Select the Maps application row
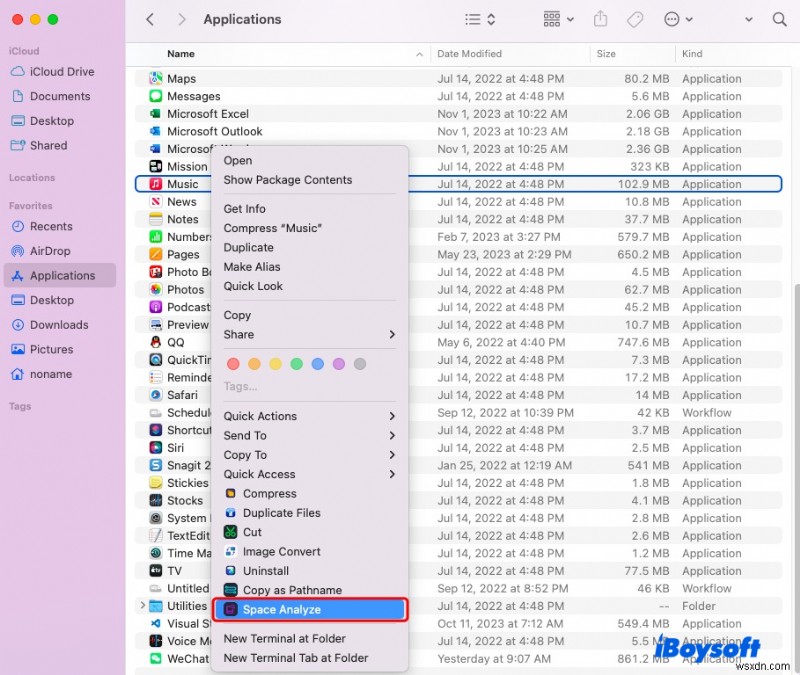 (458, 79)
